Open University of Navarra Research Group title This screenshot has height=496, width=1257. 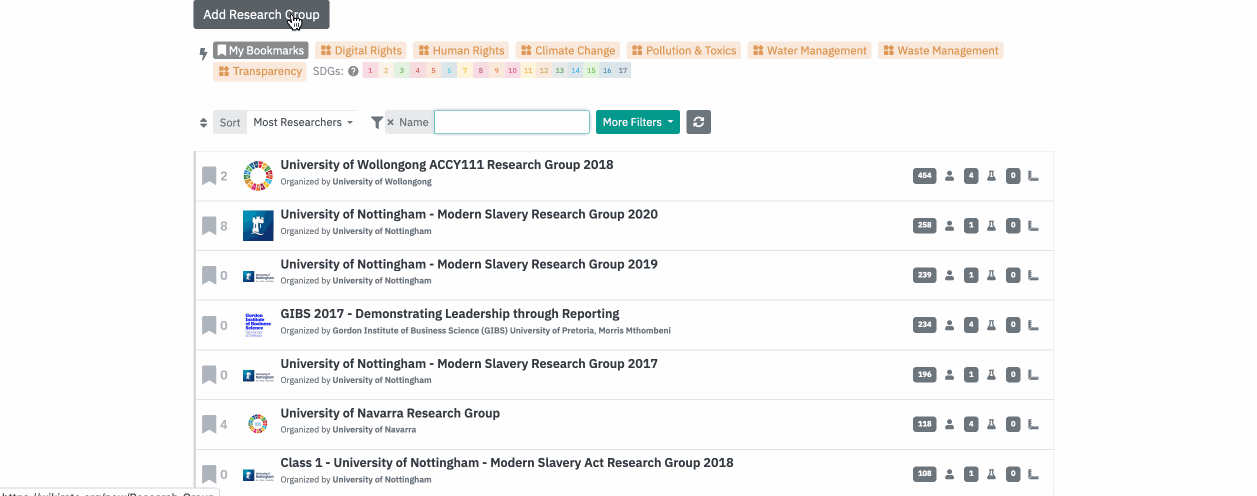(390, 413)
